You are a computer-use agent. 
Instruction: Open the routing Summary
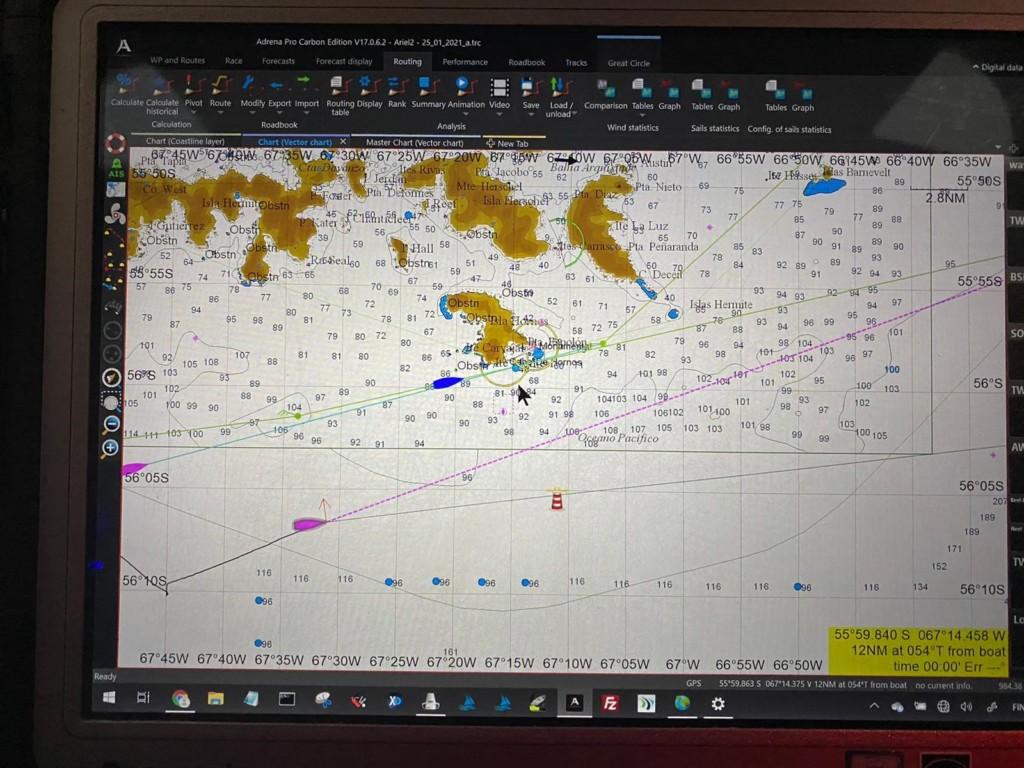(x=428, y=93)
